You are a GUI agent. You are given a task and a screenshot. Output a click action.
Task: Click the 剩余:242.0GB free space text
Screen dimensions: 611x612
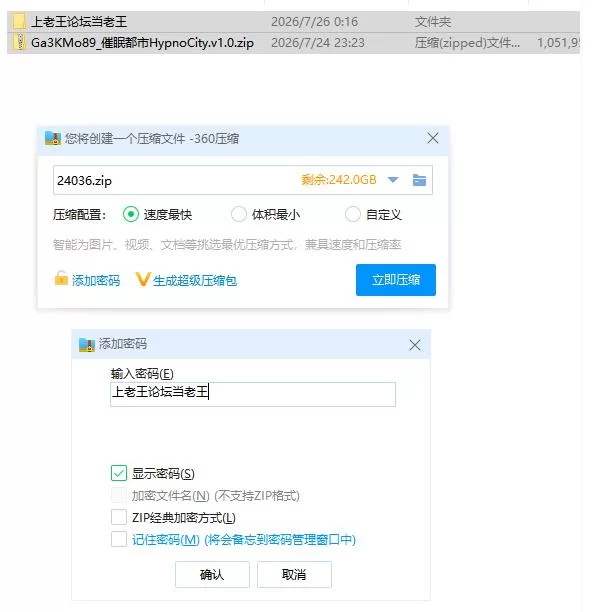(x=338, y=180)
